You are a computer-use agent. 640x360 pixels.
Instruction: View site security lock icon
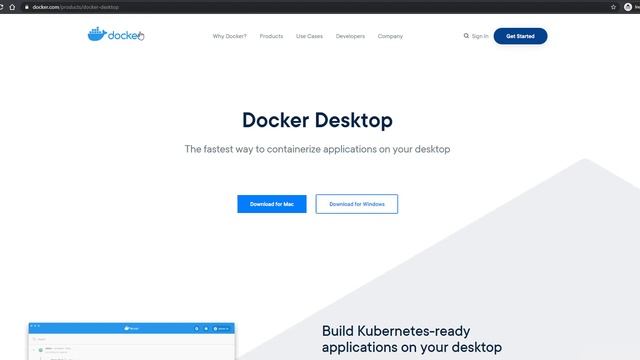(27, 7)
